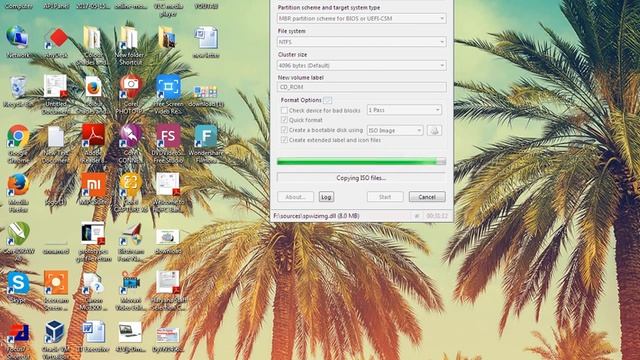The height and width of the screenshot is (360, 640).
Task: Toggle Check device for bad blocks checkbox
Action: point(284,111)
